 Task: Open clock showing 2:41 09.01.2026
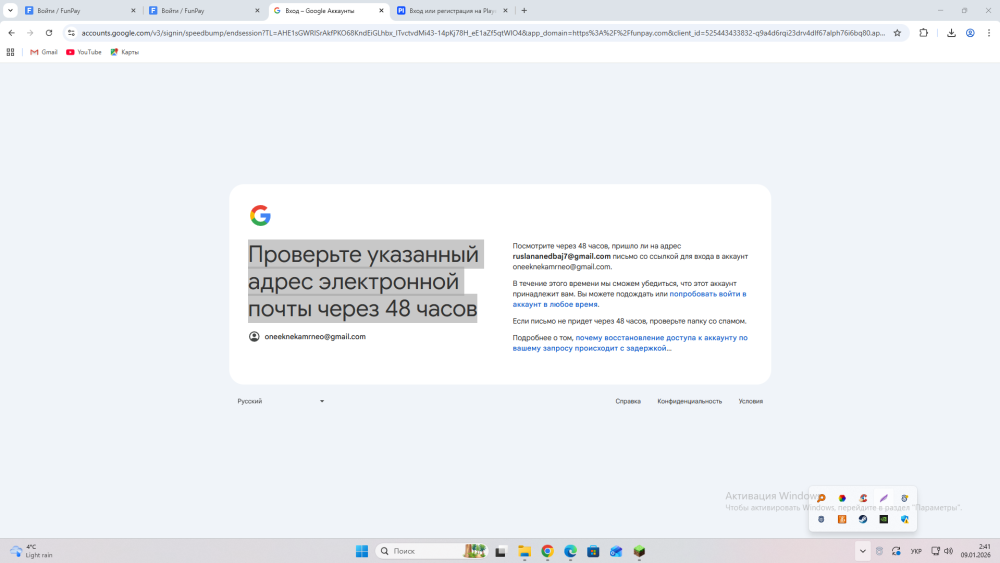click(976, 551)
